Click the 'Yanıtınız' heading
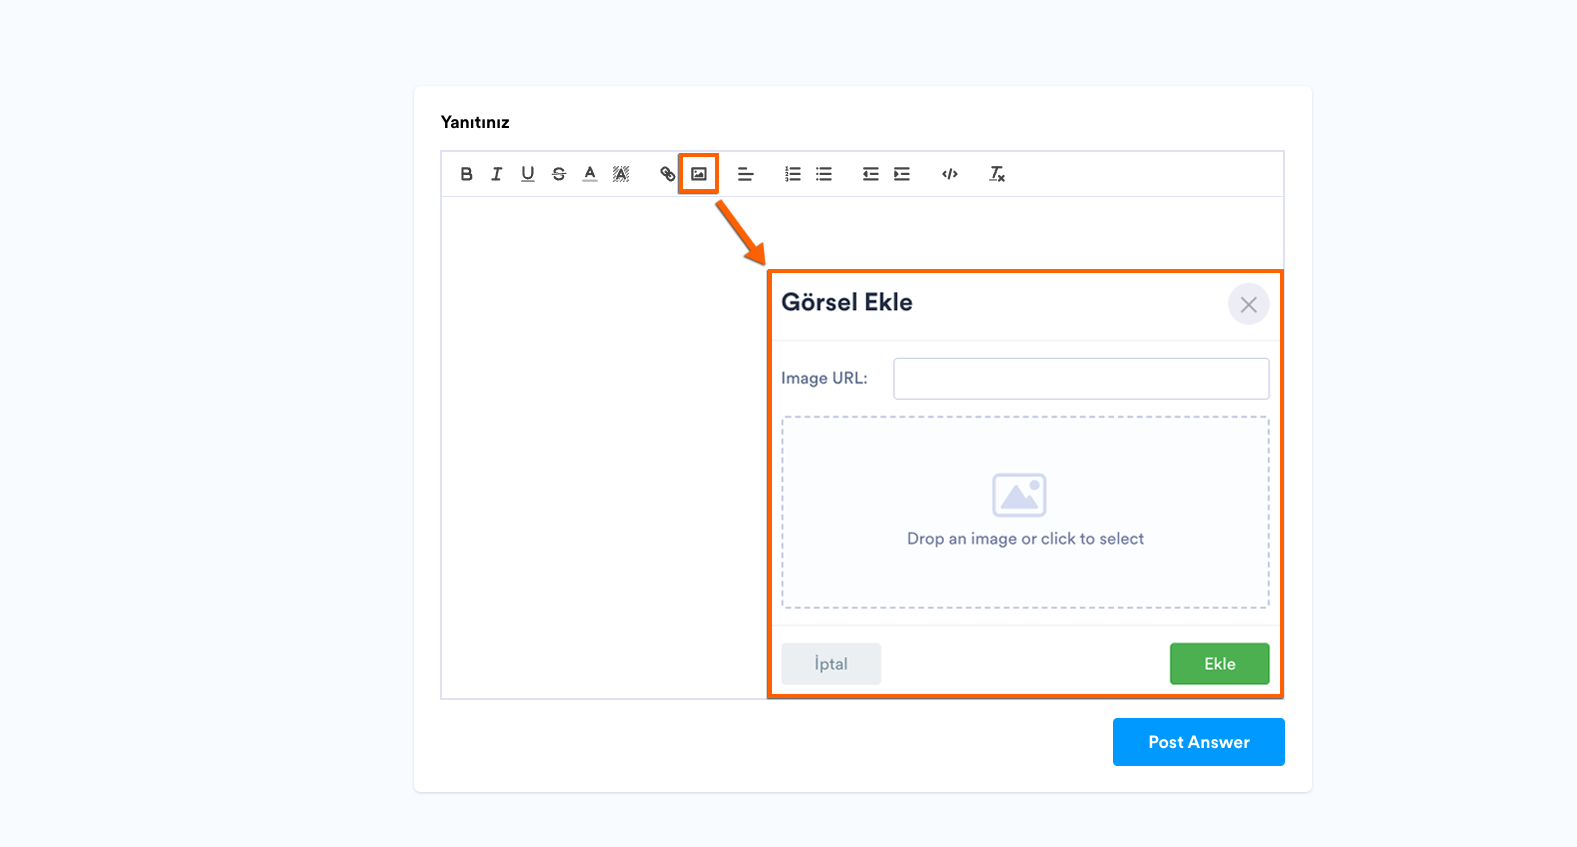Image resolution: width=1577 pixels, height=847 pixels. pos(475,122)
